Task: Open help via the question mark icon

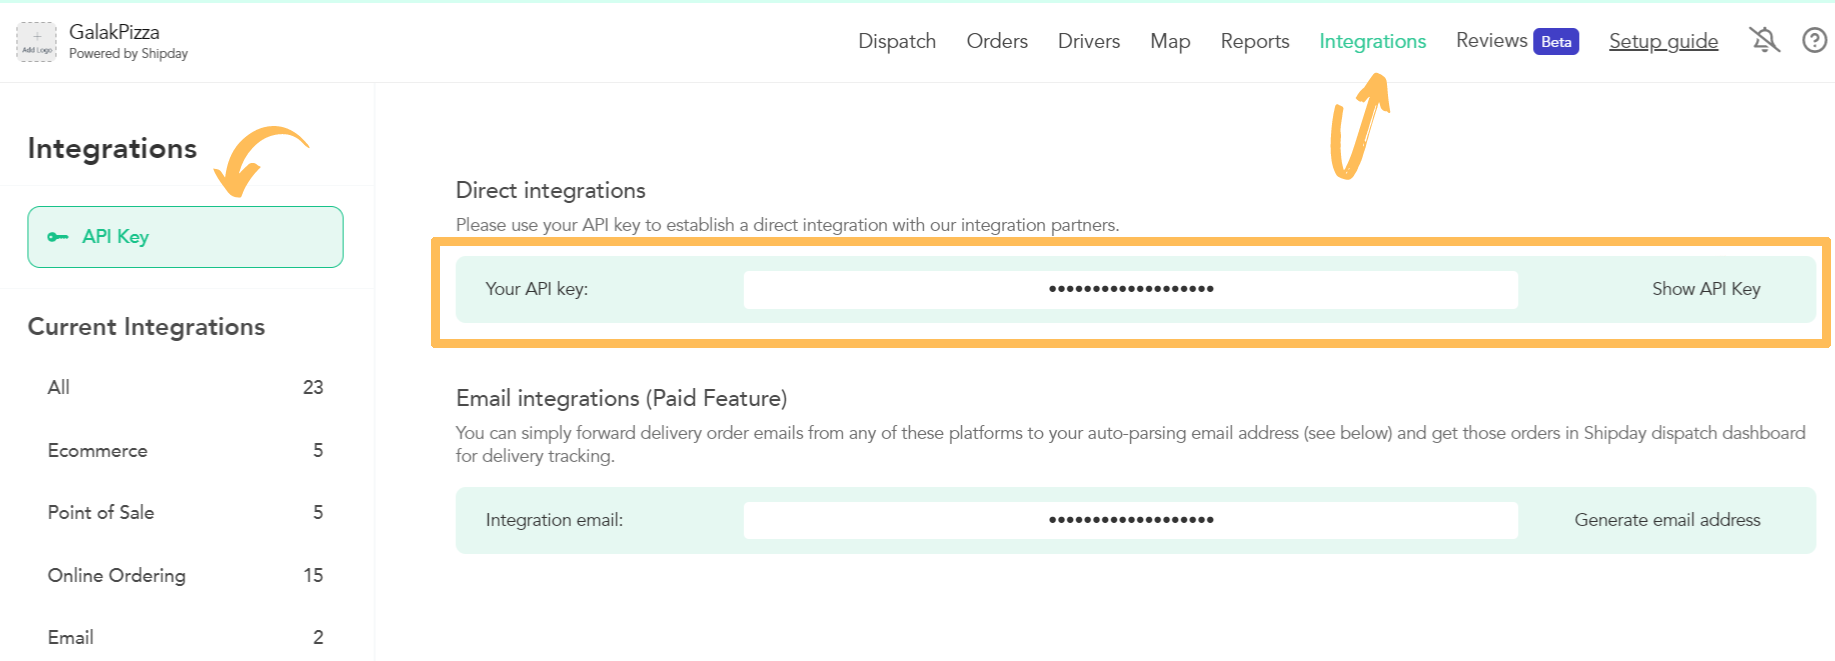Action: tap(1814, 40)
